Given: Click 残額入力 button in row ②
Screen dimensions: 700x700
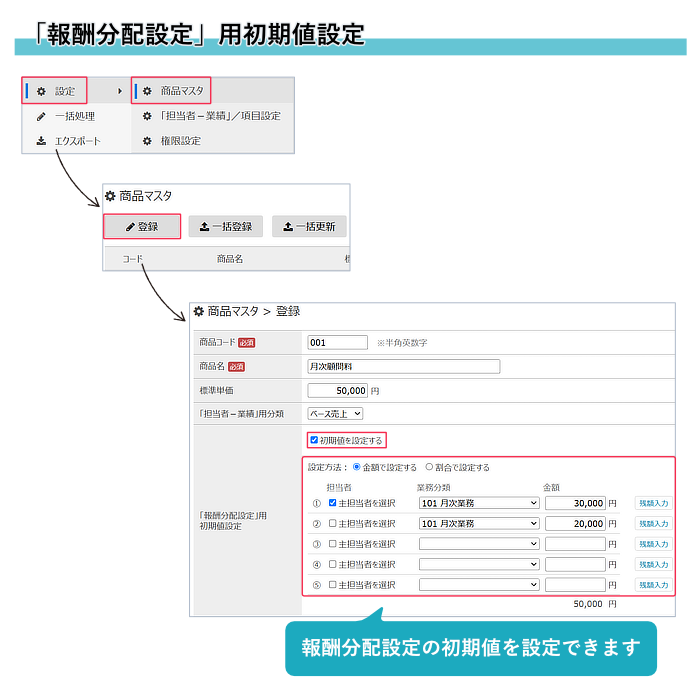Looking at the screenshot, I should click(653, 523).
